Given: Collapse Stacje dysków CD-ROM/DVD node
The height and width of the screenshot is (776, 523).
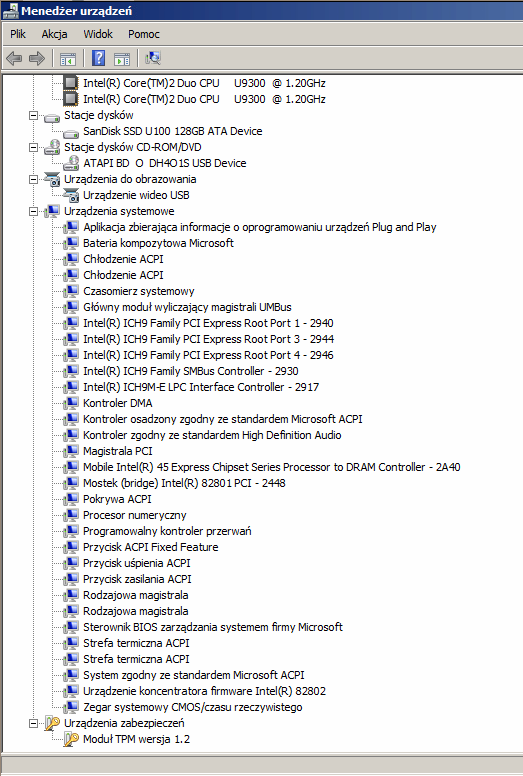Looking at the screenshot, I should click(33, 147).
